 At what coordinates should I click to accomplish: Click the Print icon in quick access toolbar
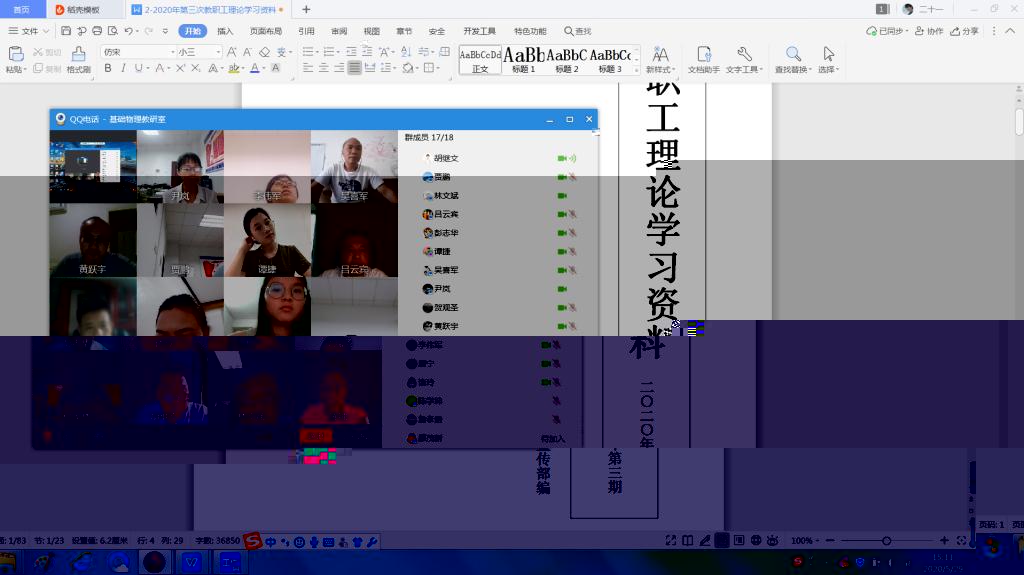point(97,31)
